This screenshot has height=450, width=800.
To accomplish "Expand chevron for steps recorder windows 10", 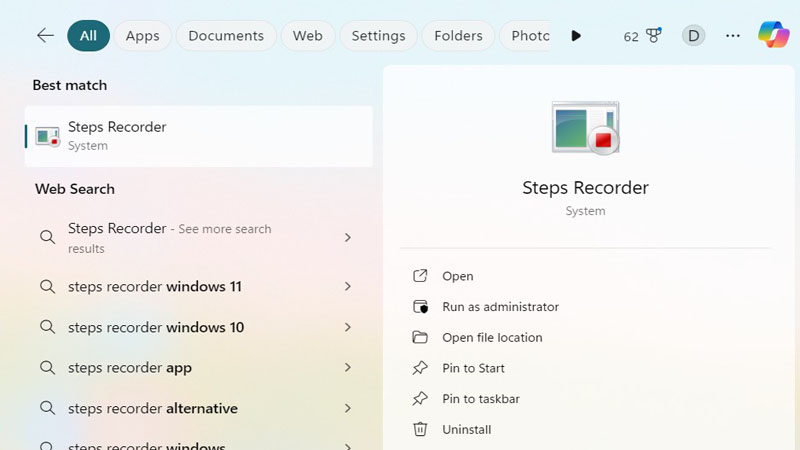I will tap(348, 327).
